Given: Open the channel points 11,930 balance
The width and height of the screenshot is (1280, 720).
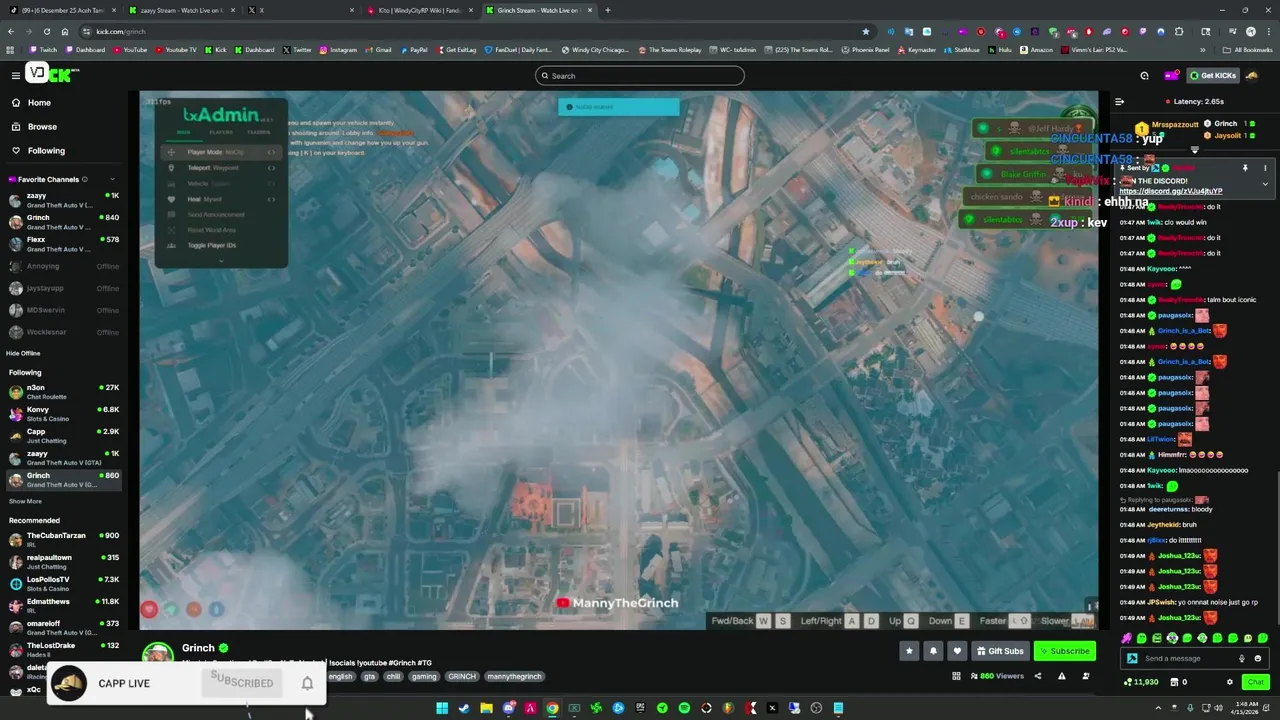Looking at the screenshot, I should click(1141, 682).
